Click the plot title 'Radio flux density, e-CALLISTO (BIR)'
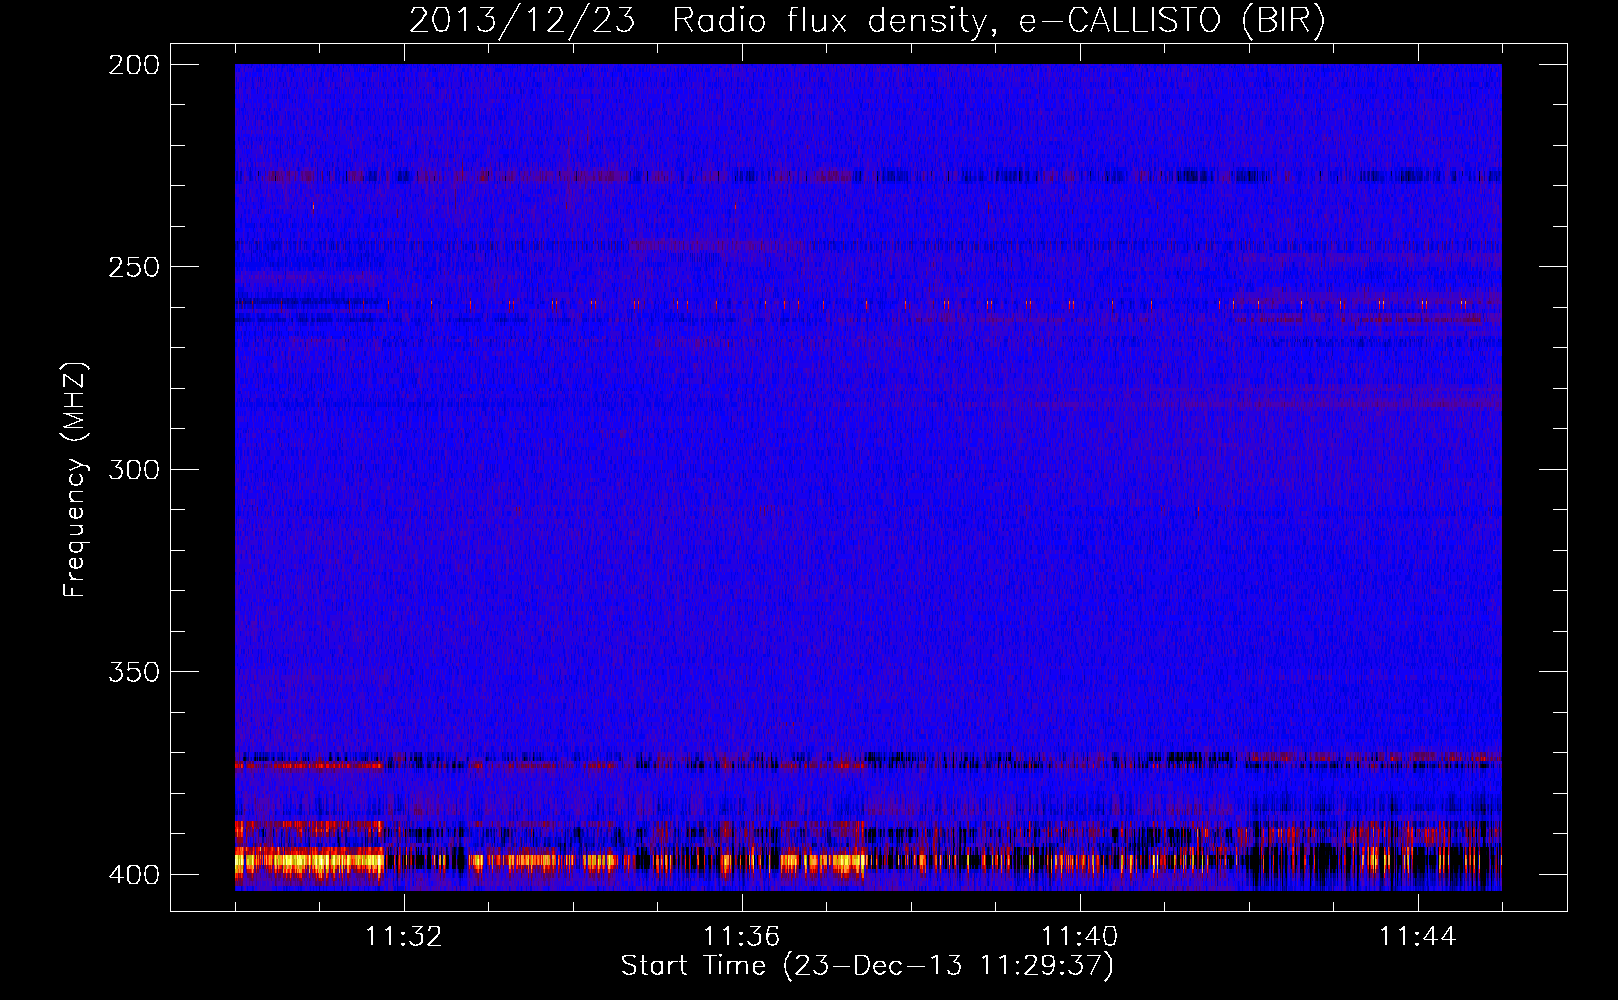 (x=999, y=21)
